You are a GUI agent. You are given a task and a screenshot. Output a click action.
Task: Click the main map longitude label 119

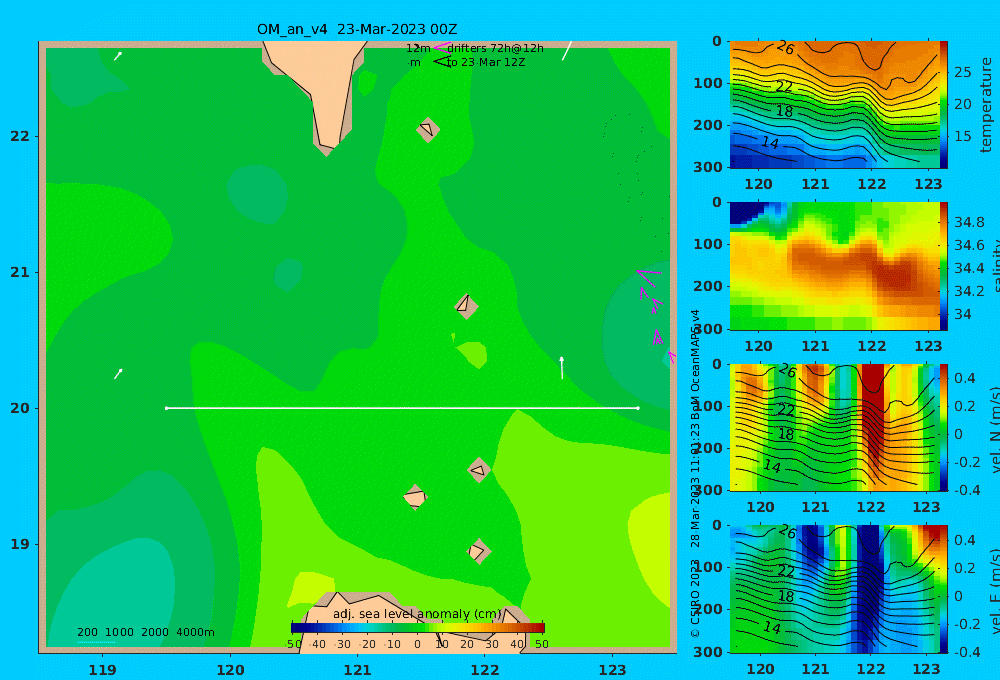[103, 670]
